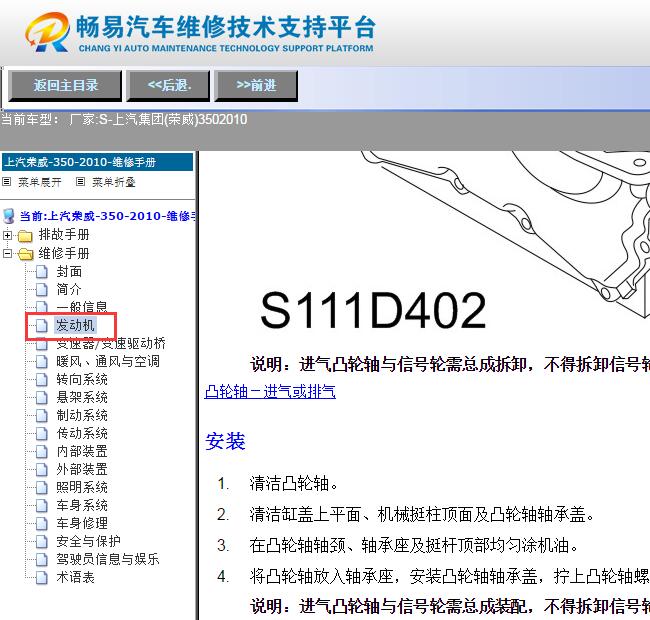Click the 排故手册 folder icon
This screenshot has width=650, height=620.
(x=25, y=236)
